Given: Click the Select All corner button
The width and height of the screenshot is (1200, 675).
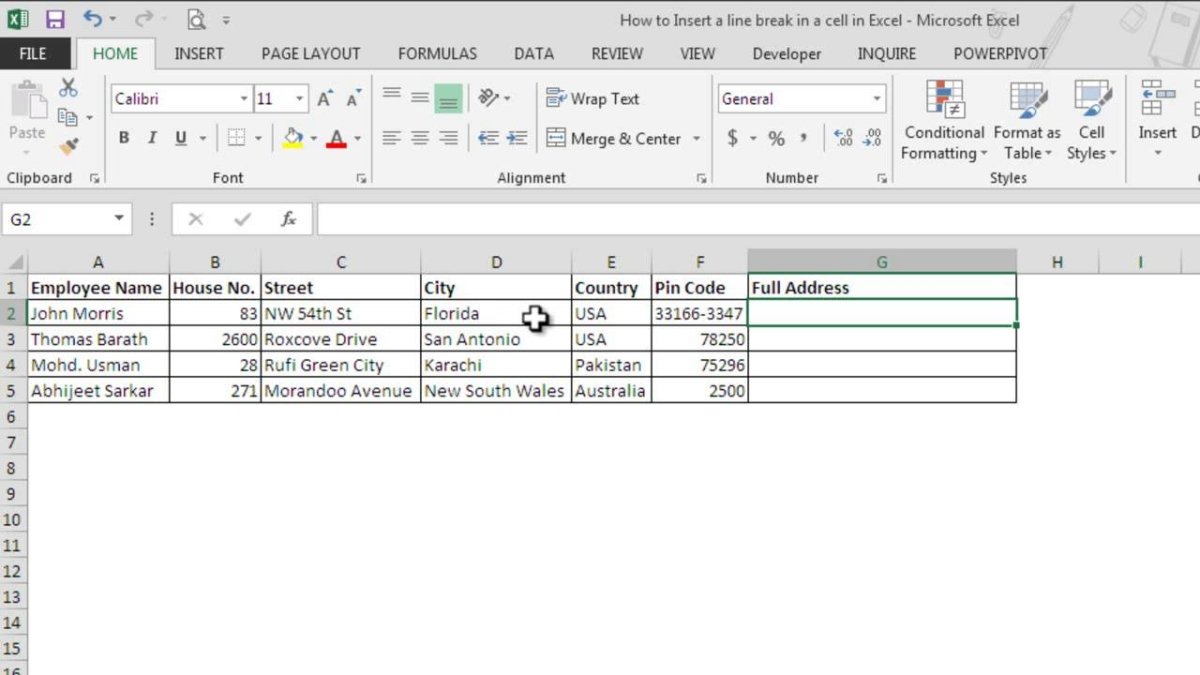Looking at the screenshot, I should point(14,262).
